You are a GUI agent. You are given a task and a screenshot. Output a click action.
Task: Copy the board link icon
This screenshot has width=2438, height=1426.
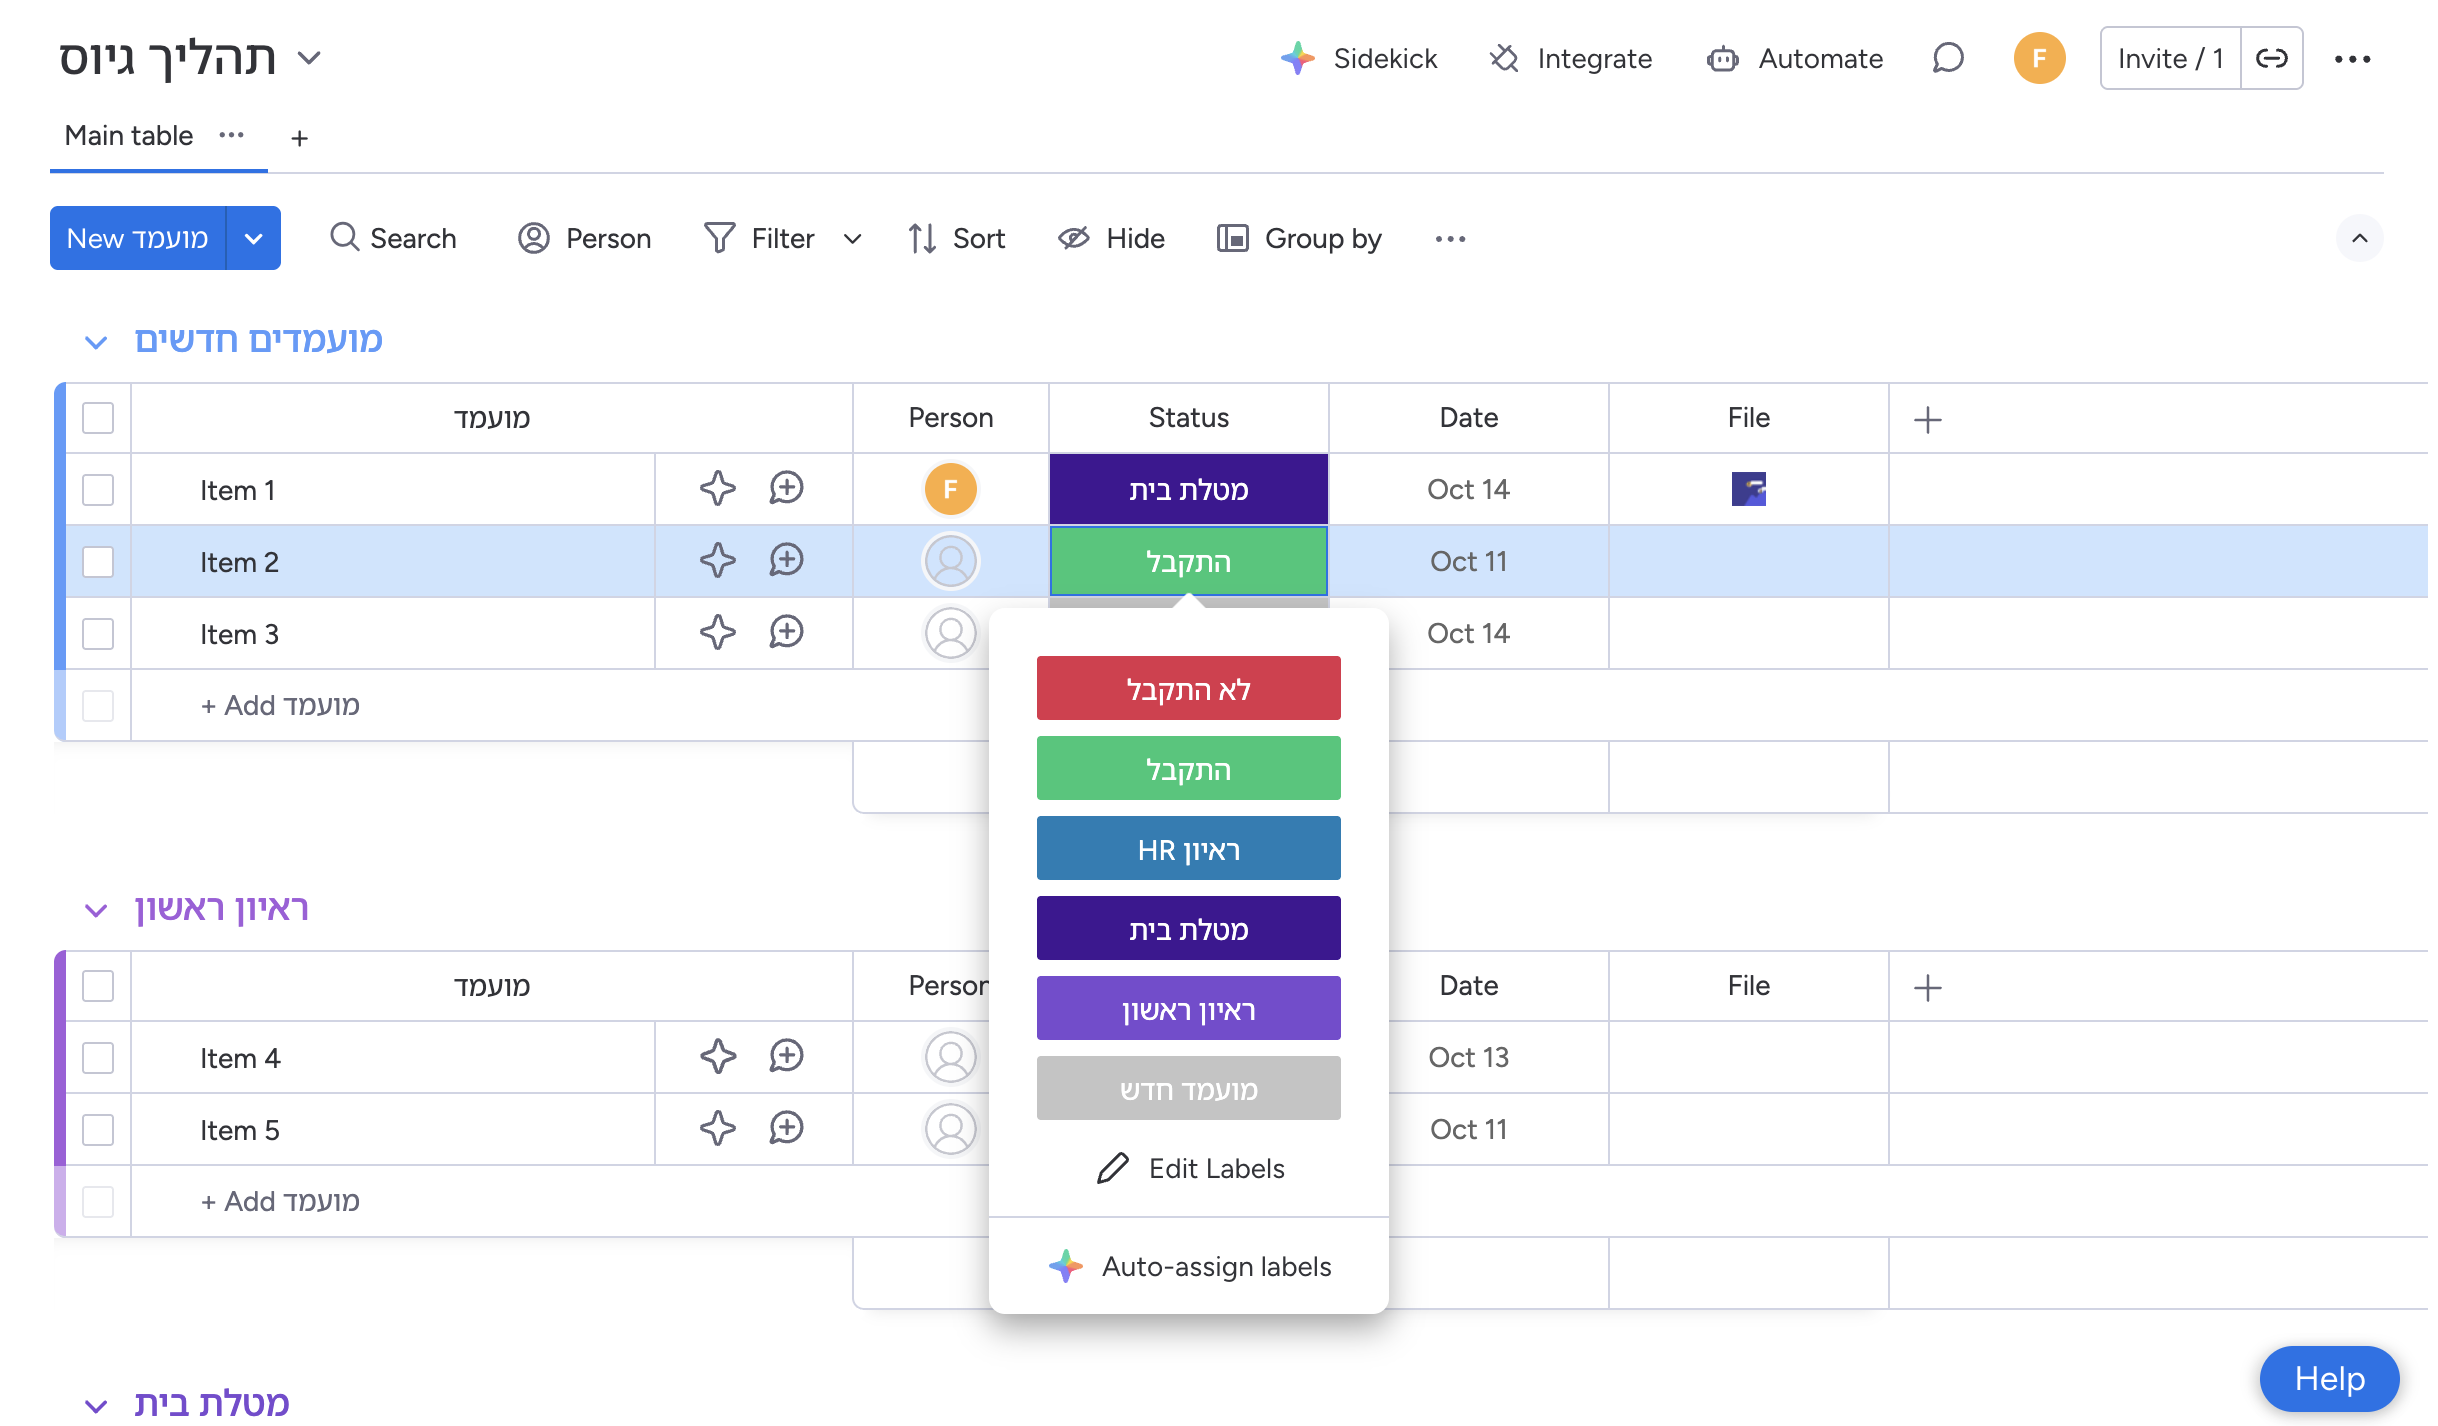2271,58
